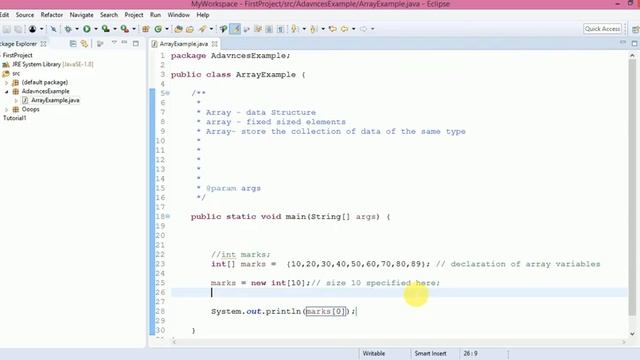Click the editor vertical scrollbar thumb
Viewport: 640px width, 360px height.
pos(632,187)
